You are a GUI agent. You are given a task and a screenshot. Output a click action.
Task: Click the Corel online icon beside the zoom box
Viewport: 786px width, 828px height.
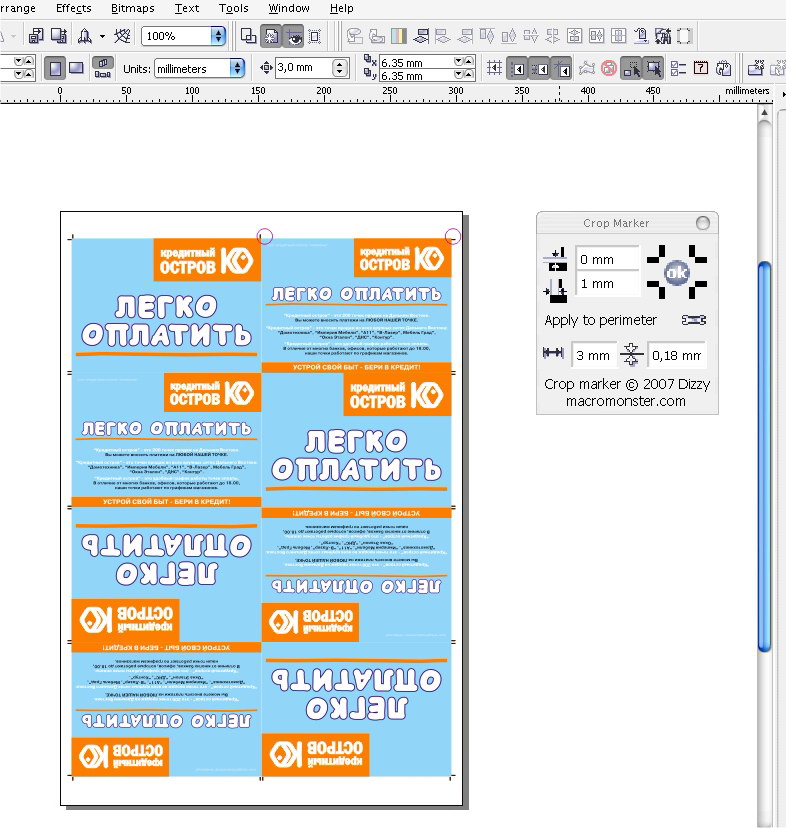[122, 36]
